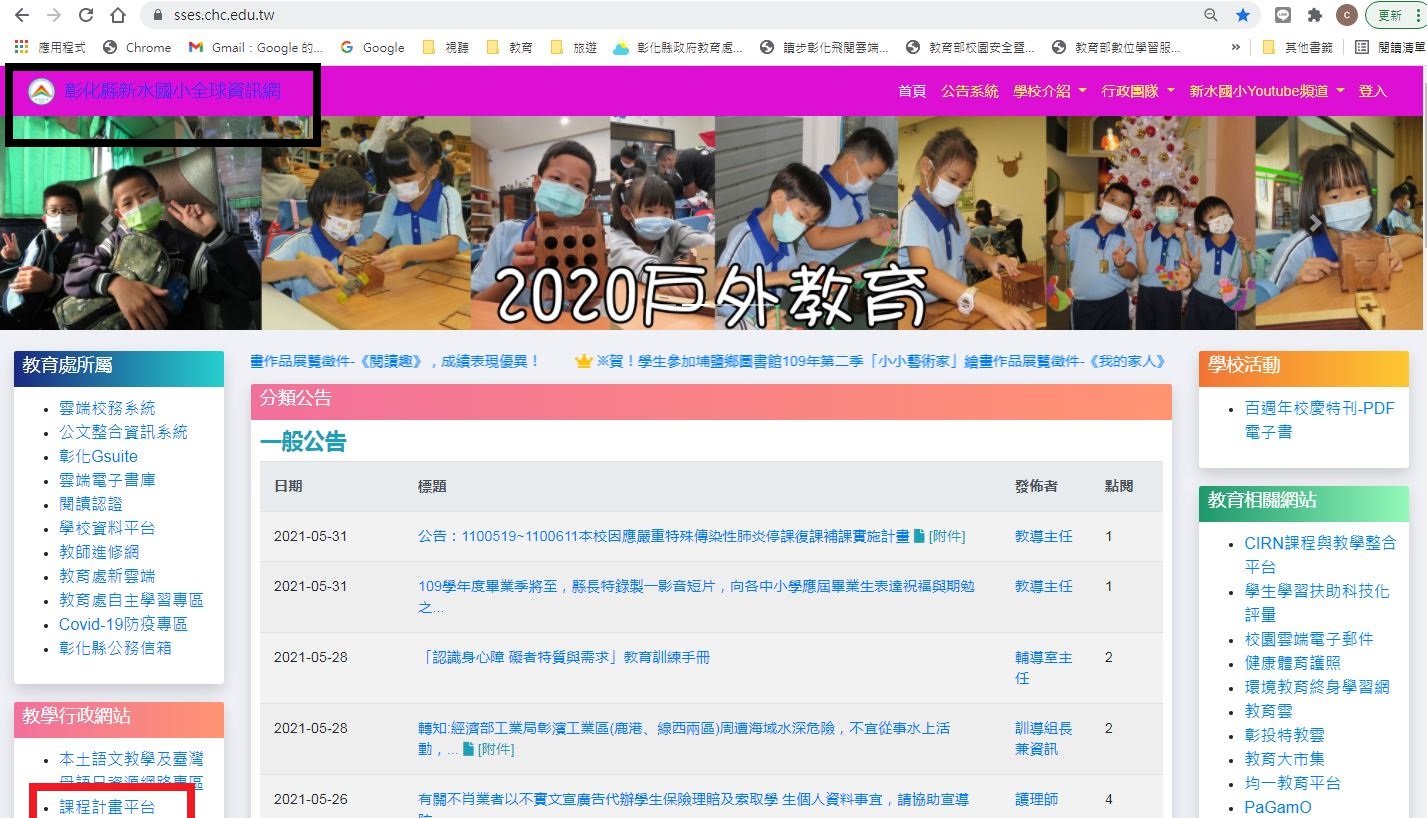Screen dimensions: 1427x818
Task: Open the 教育 bookmark folder
Action: (x=510, y=47)
